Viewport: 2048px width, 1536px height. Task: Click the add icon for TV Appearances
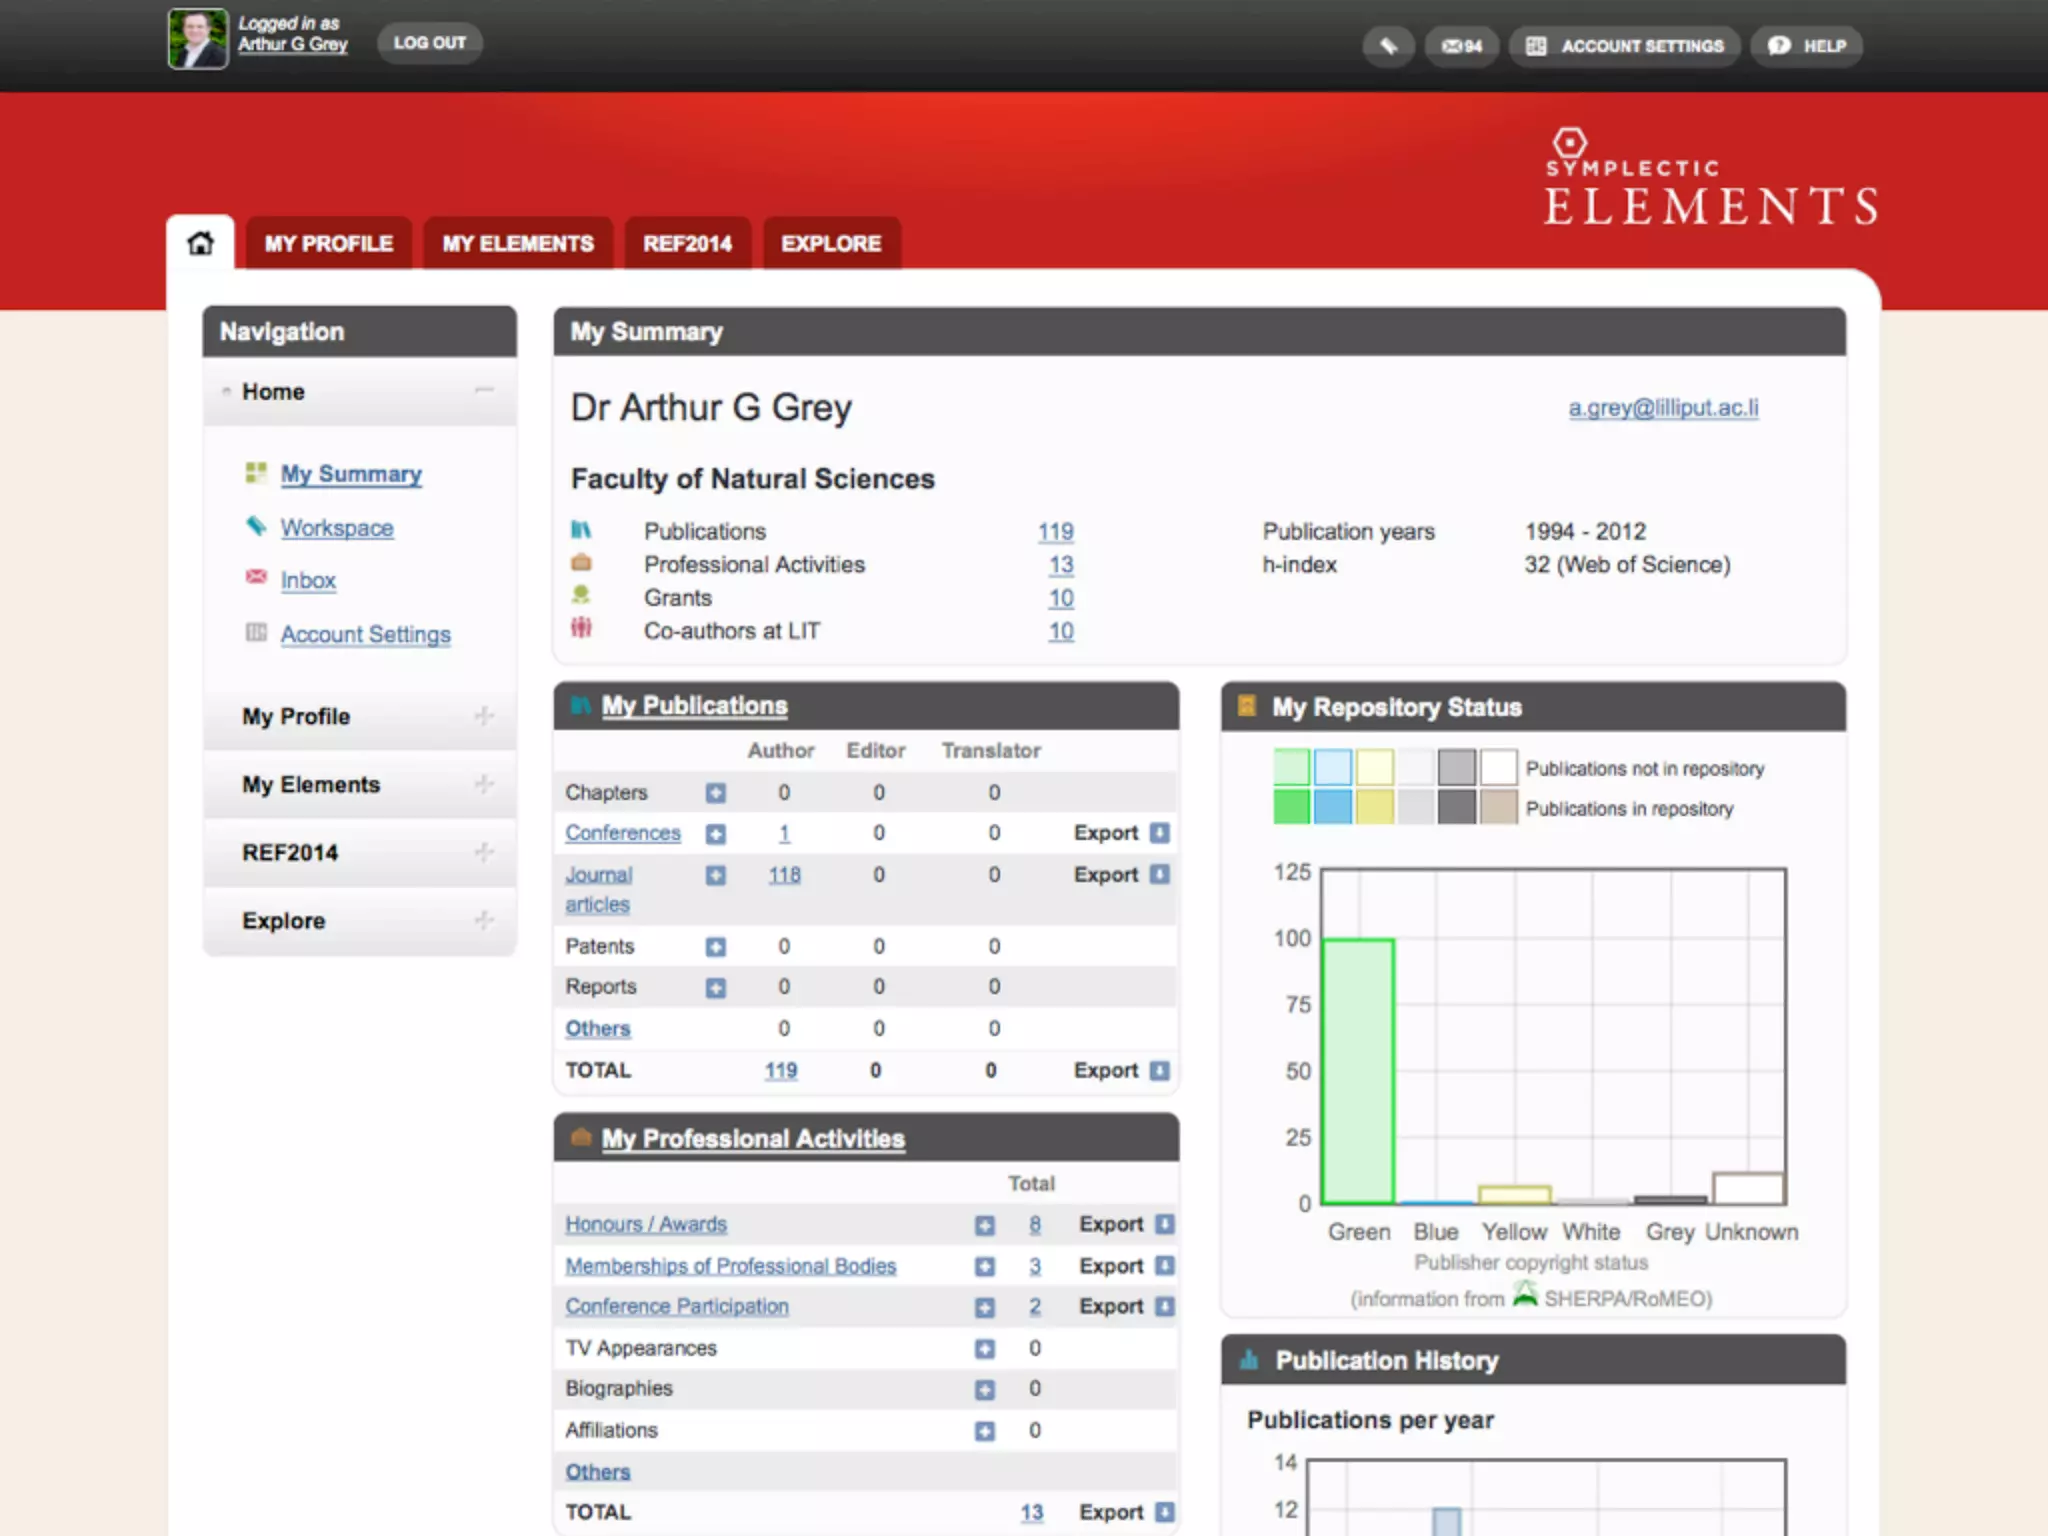tap(985, 1349)
